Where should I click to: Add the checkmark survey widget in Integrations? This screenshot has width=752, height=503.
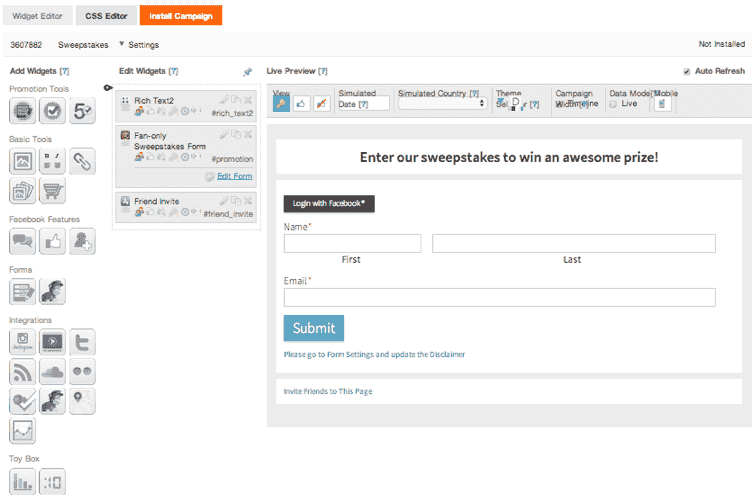point(22,401)
